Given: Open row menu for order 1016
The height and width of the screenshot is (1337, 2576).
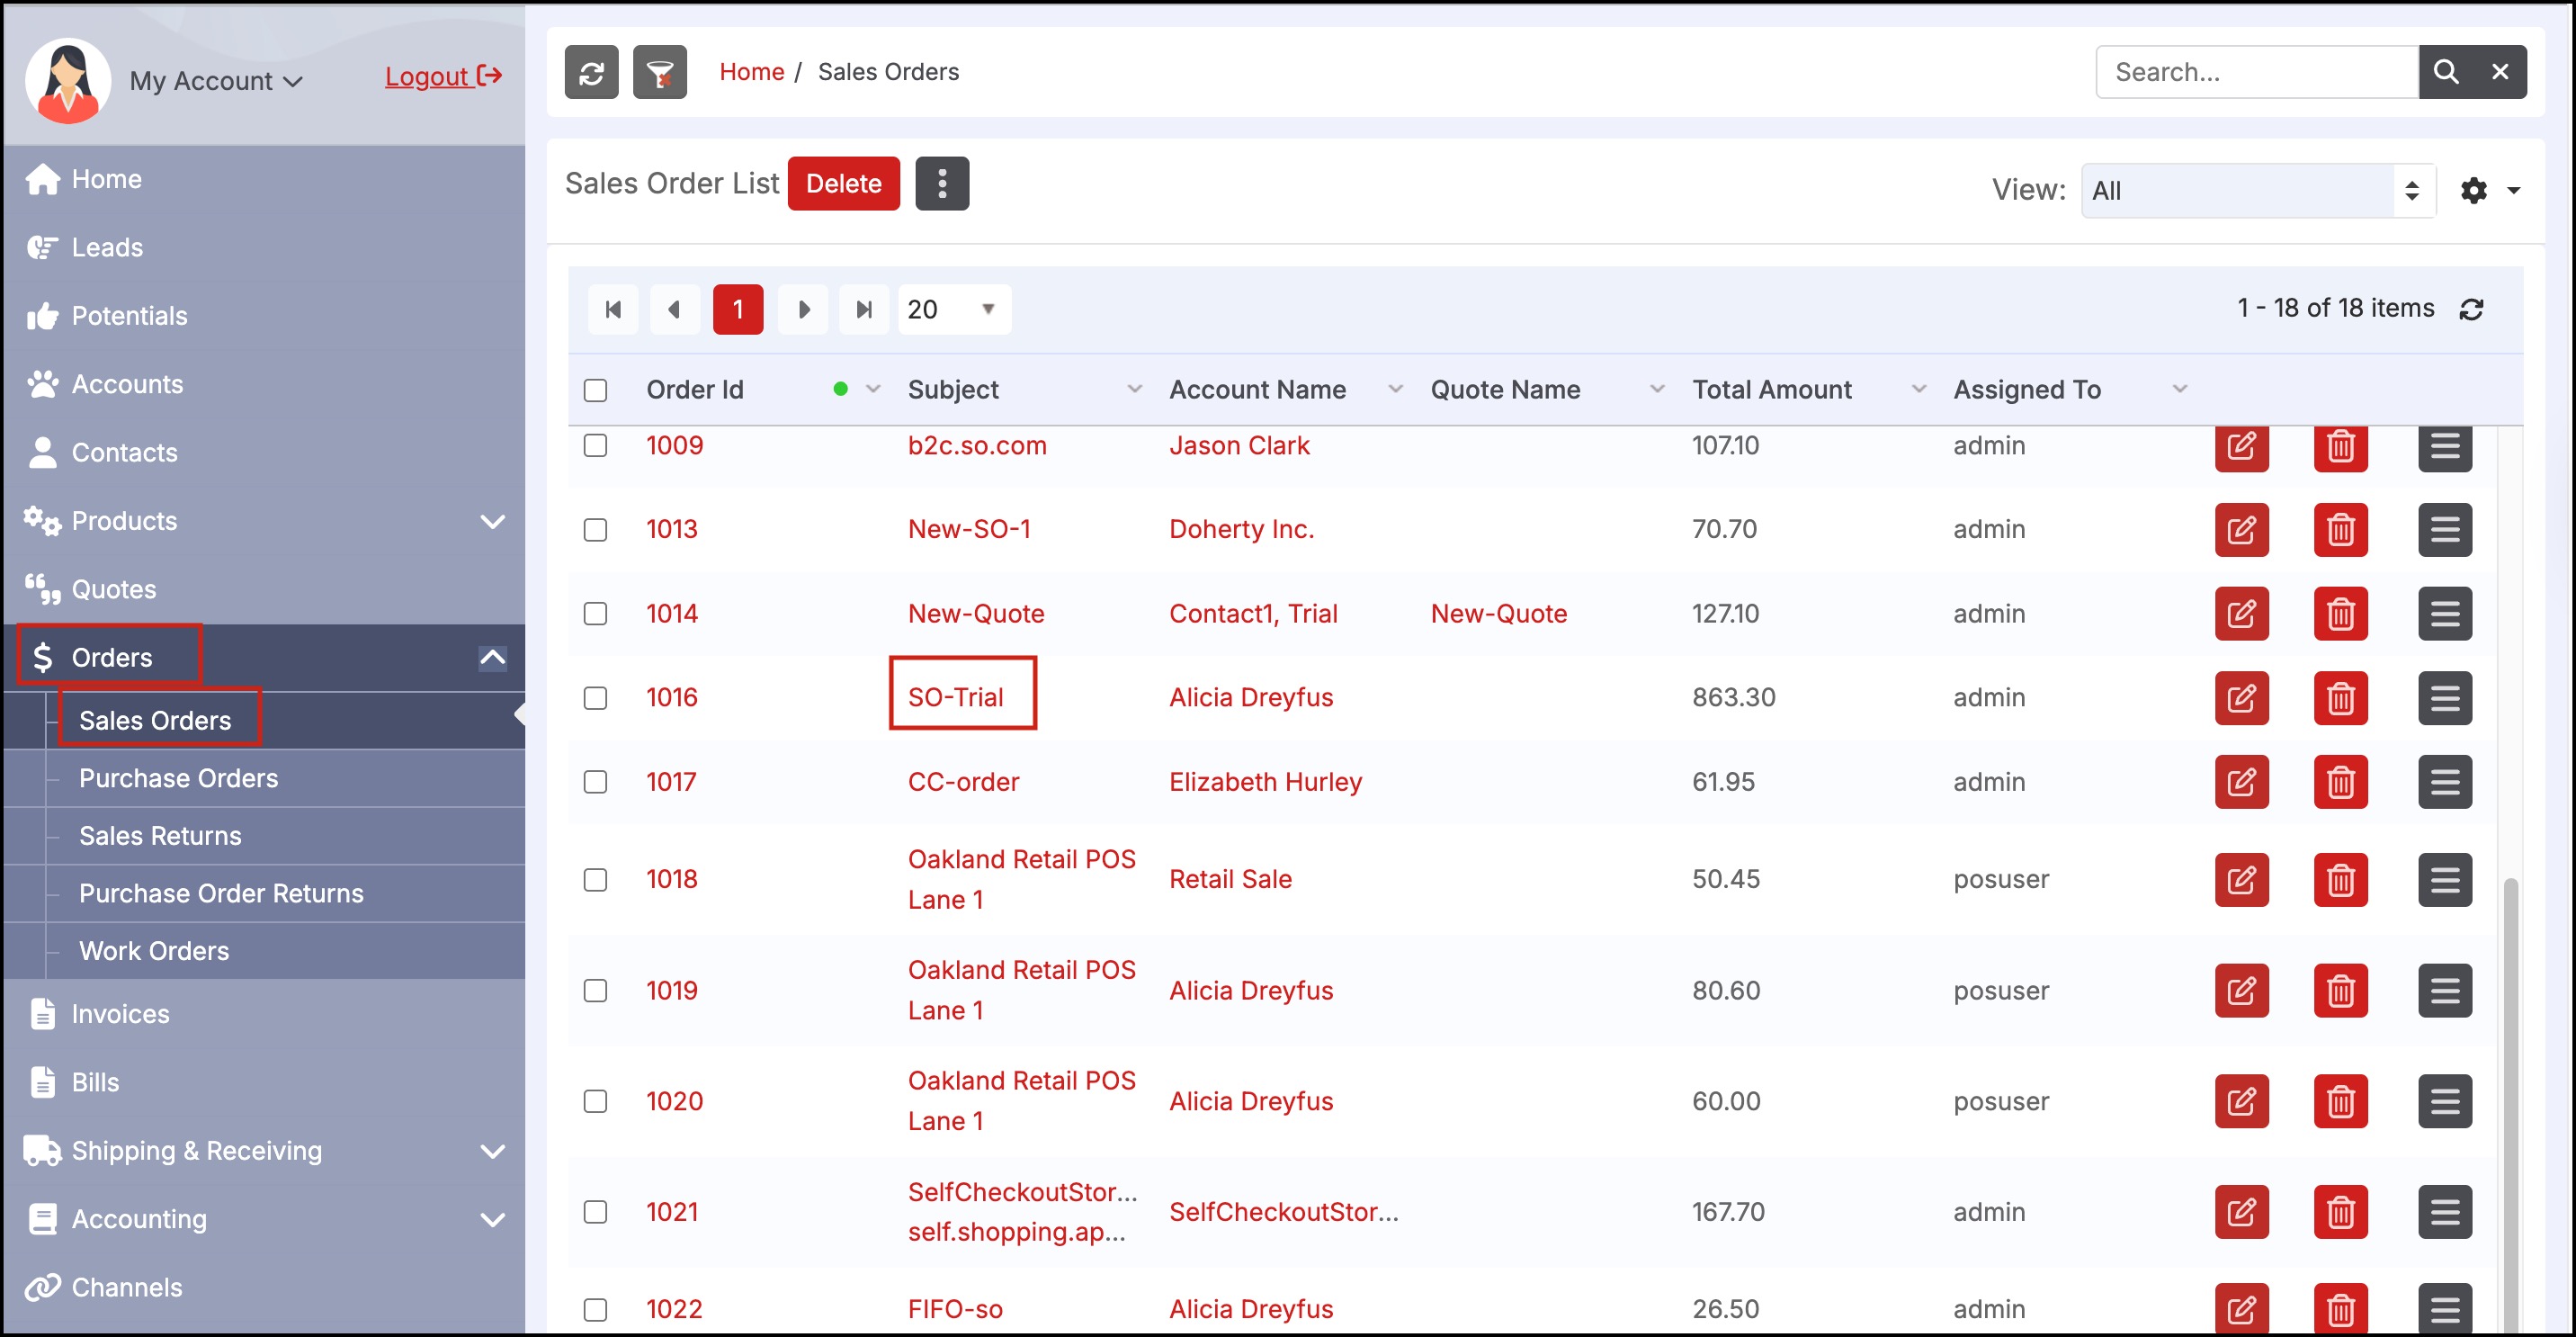Looking at the screenshot, I should pos(2445,698).
